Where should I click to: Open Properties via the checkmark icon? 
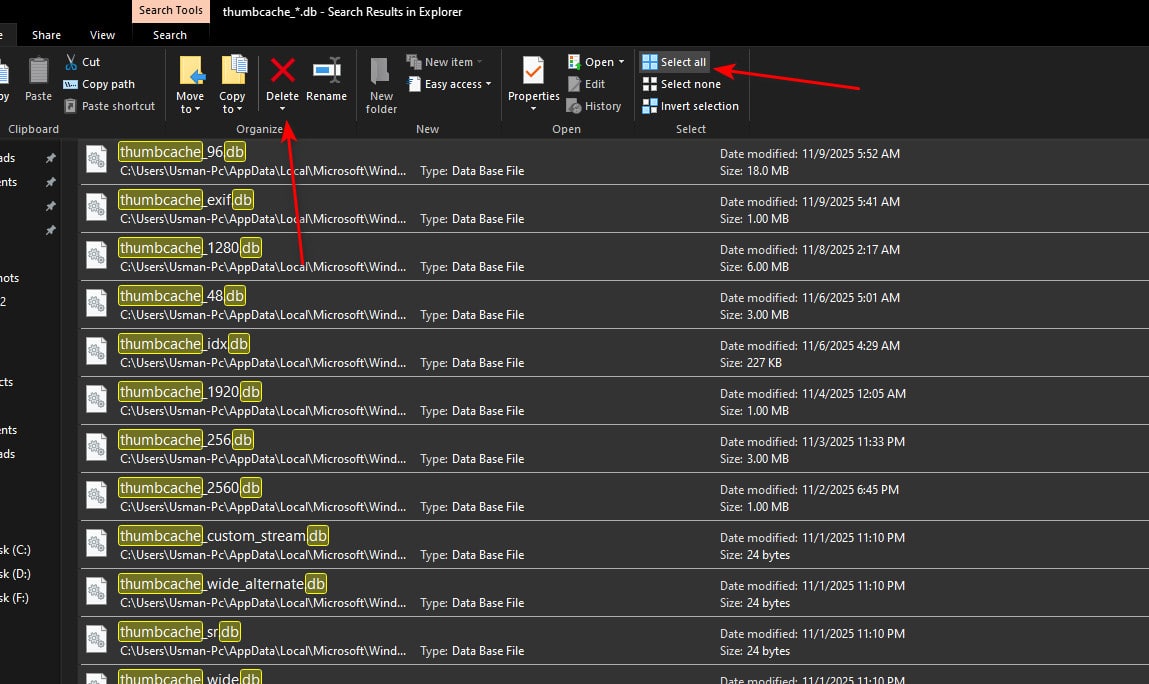coord(533,71)
